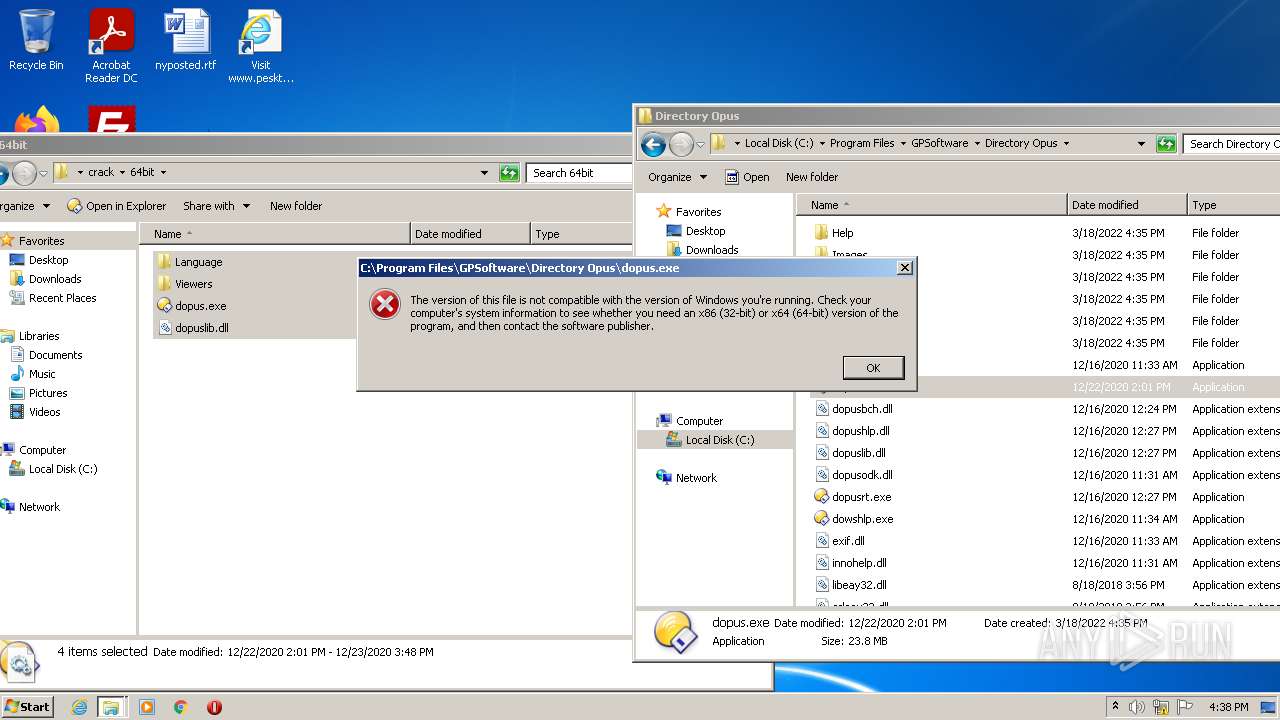This screenshot has height=720, width=1280.
Task: Open Recycle Bin desktop icon
Action: pos(36,40)
